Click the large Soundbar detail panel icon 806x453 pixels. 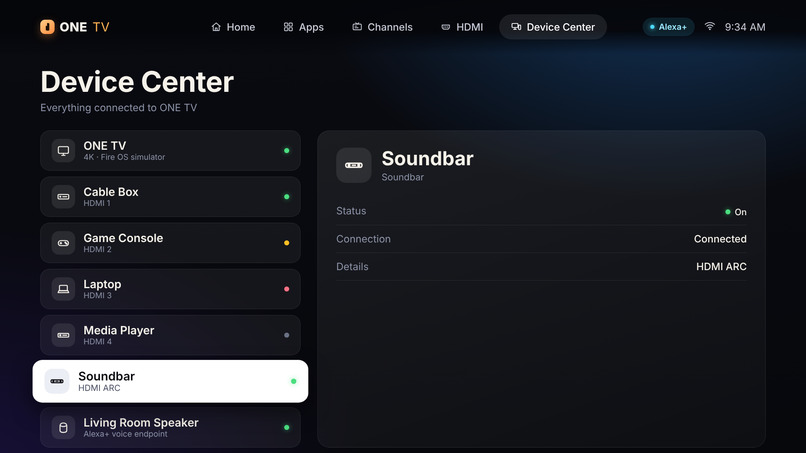pos(354,165)
